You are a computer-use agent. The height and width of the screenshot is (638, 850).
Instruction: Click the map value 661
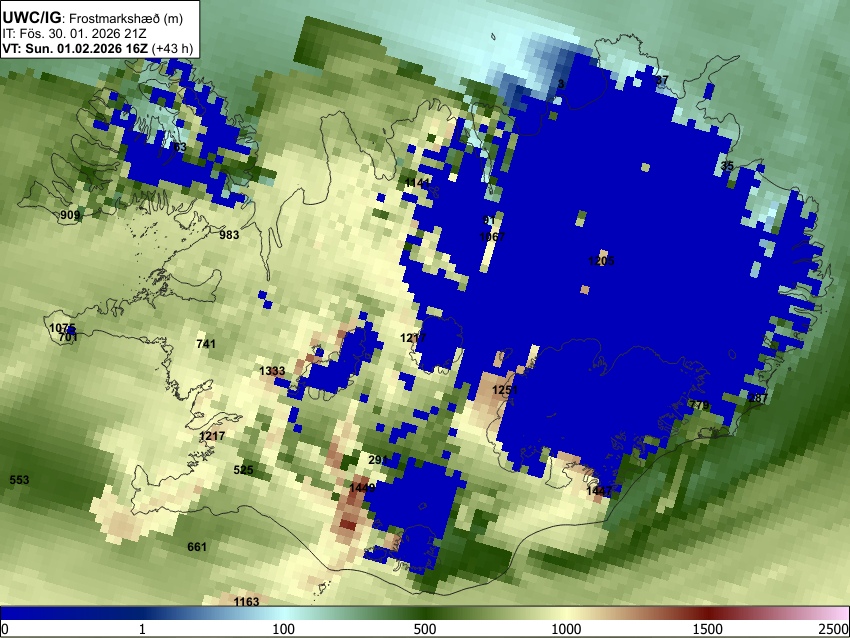point(197,546)
